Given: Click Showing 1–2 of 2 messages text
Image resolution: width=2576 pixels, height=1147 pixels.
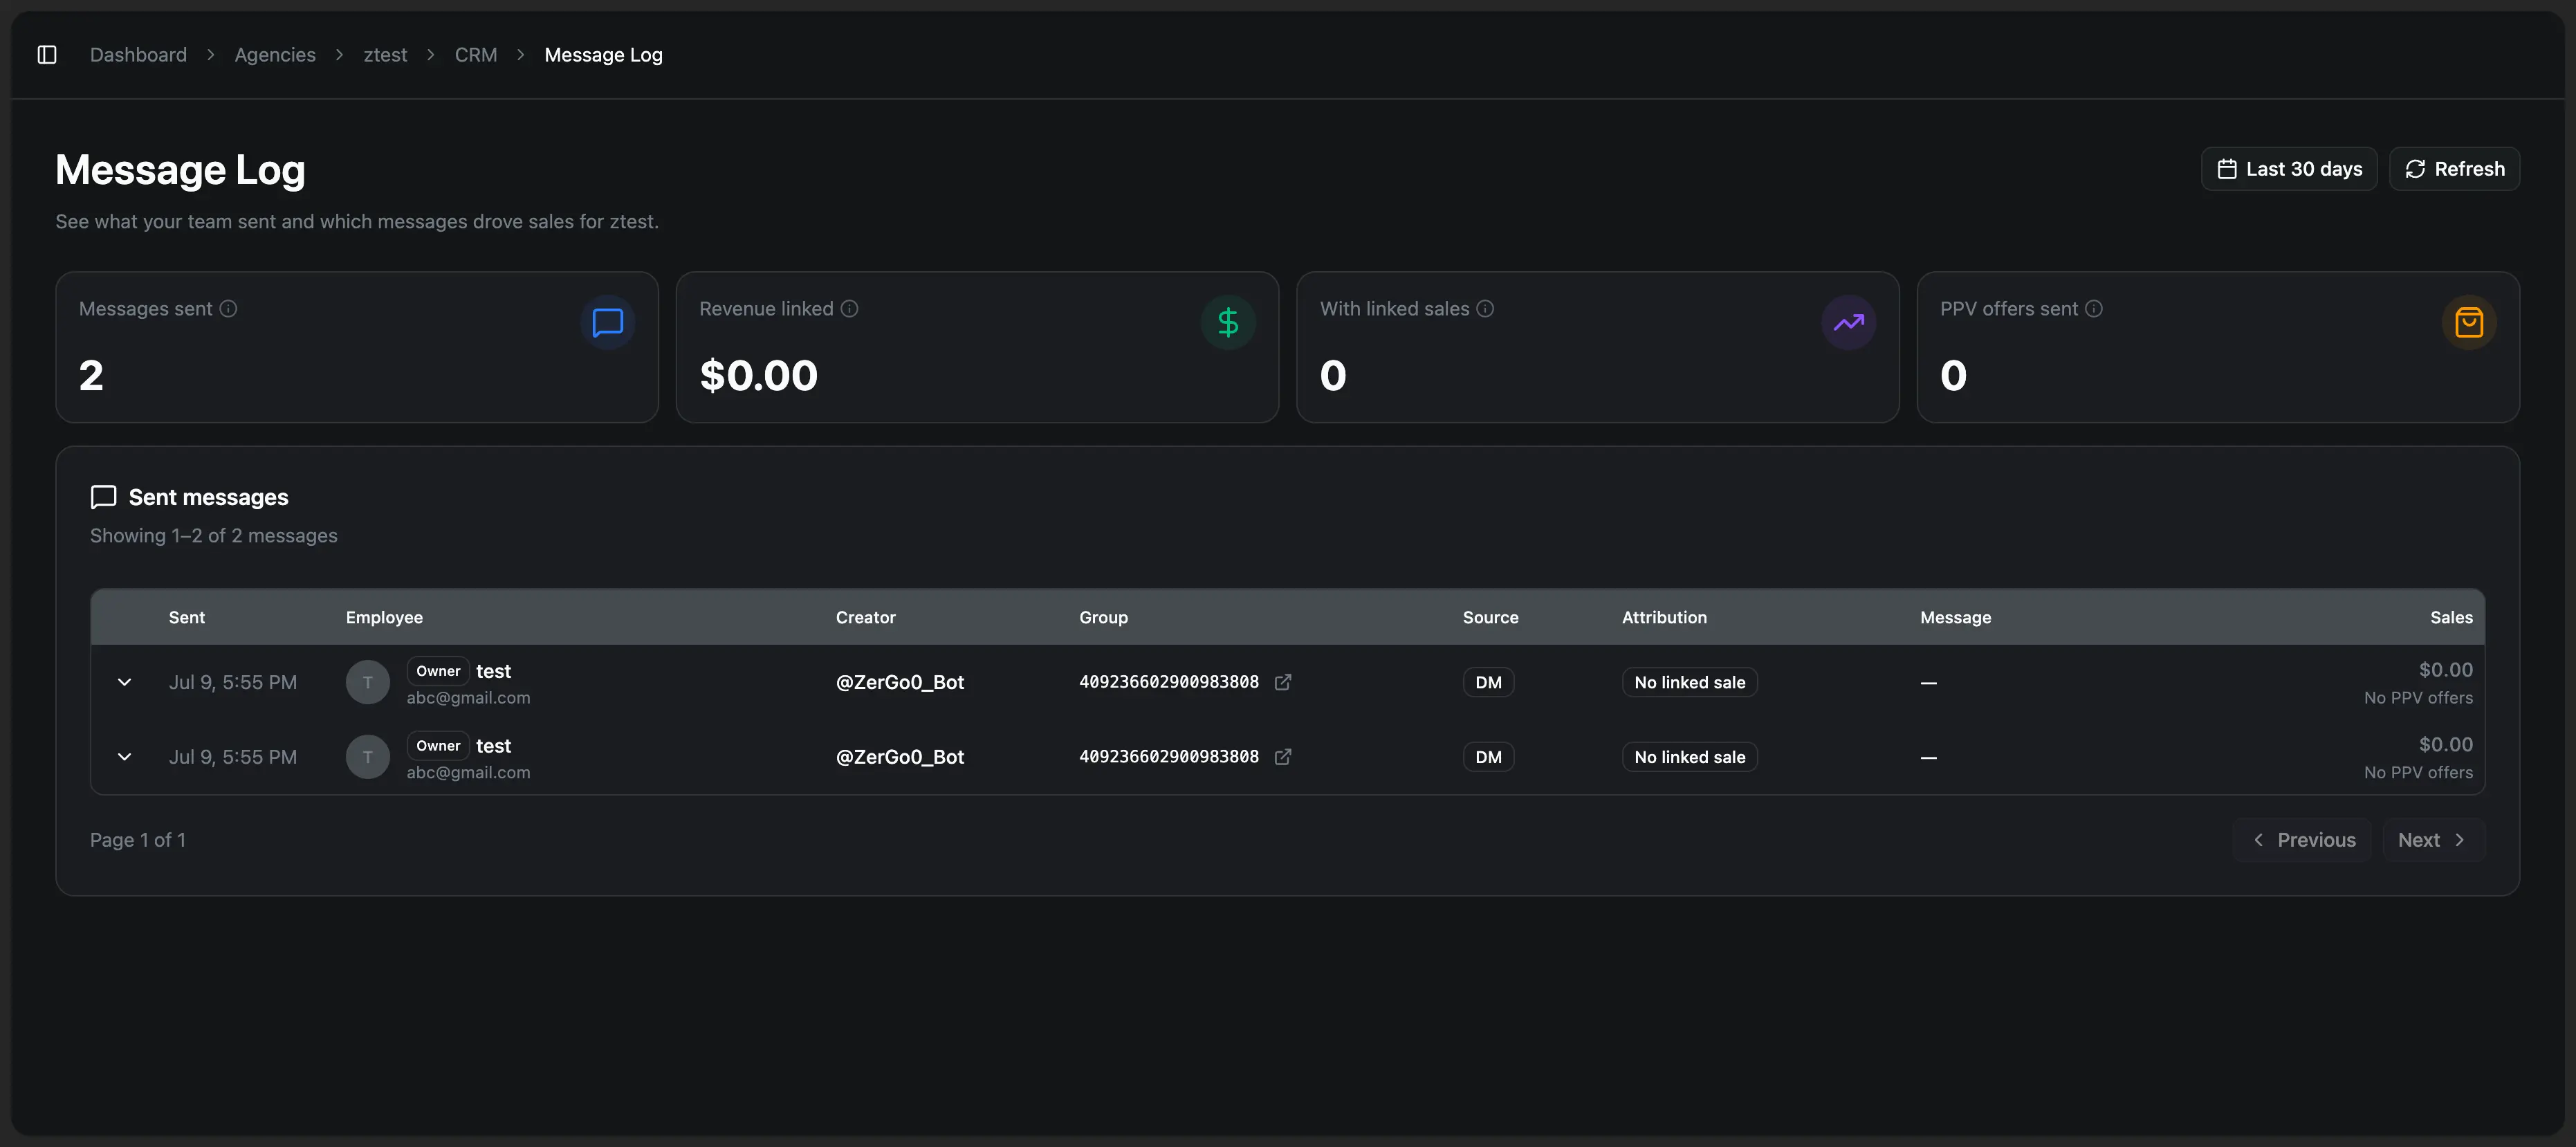Looking at the screenshot, I should pyautogui.click(x=214, y=536).
